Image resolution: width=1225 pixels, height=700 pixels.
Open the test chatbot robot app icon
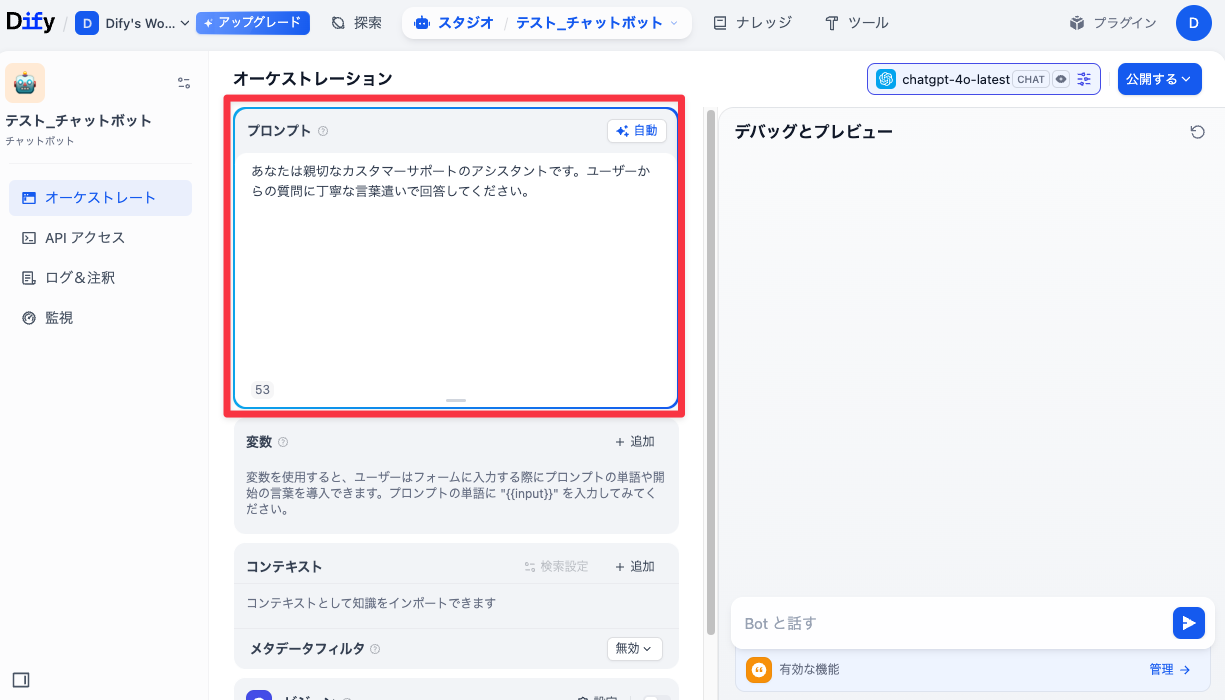point(25,83)
